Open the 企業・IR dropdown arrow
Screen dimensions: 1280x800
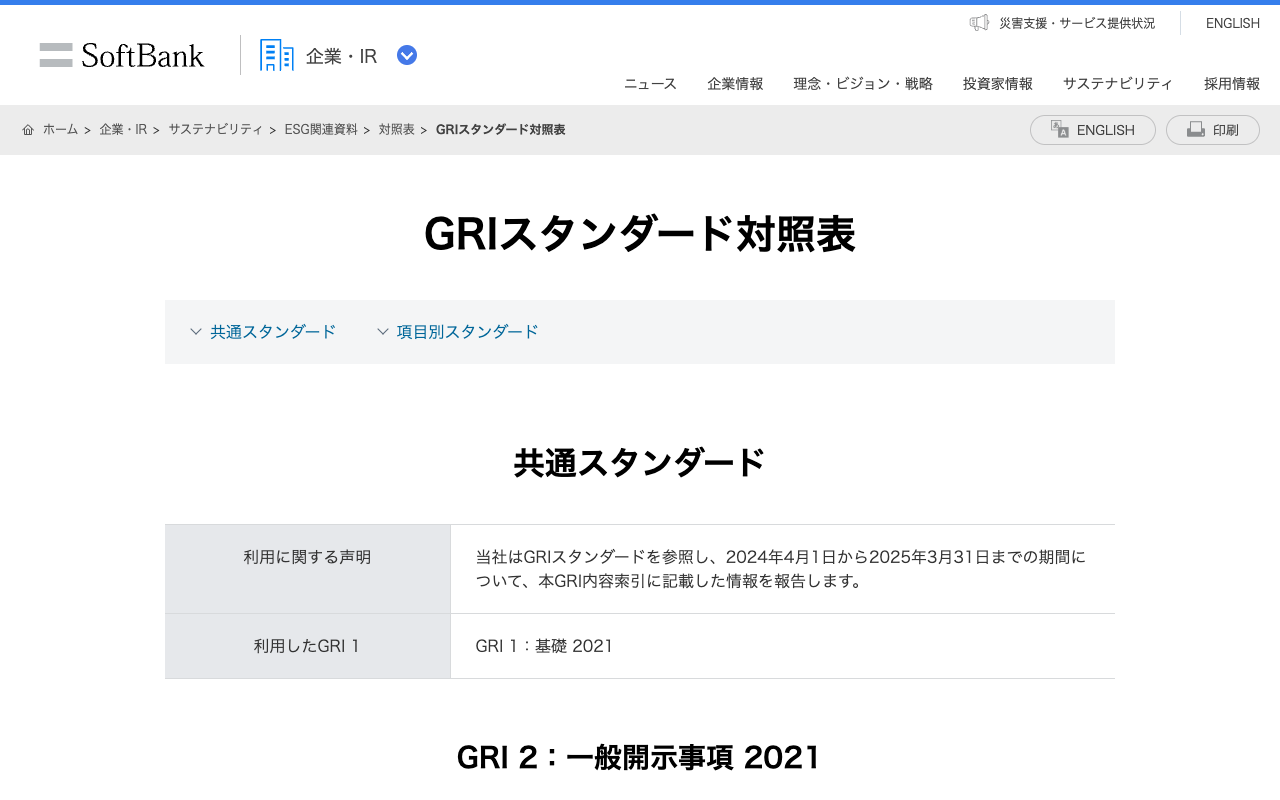(407, 56)
